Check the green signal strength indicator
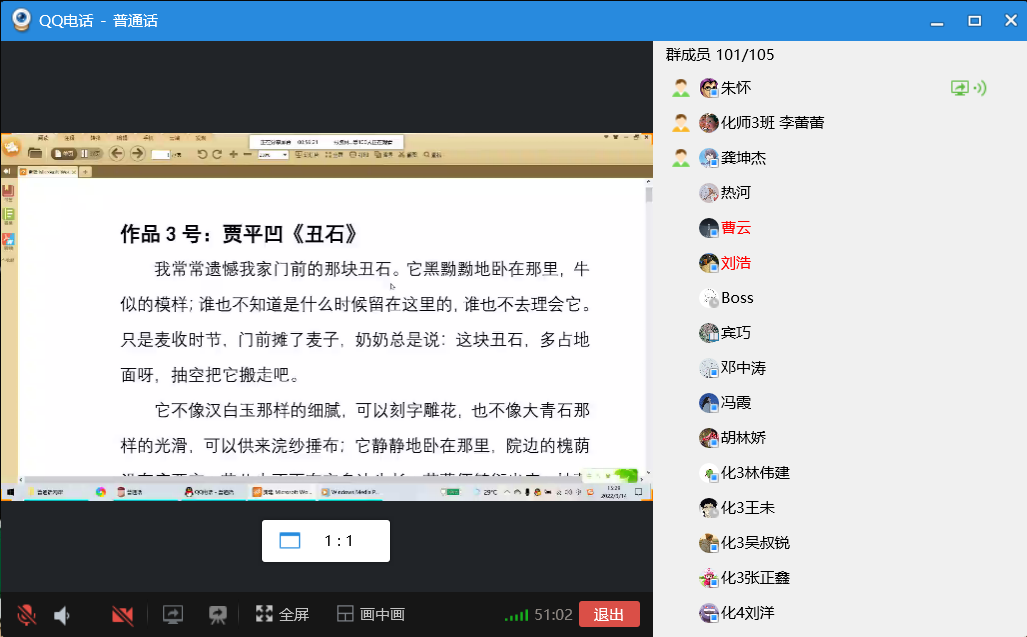The height and width of the screenshot is (637, 1027). click(516, 615)
